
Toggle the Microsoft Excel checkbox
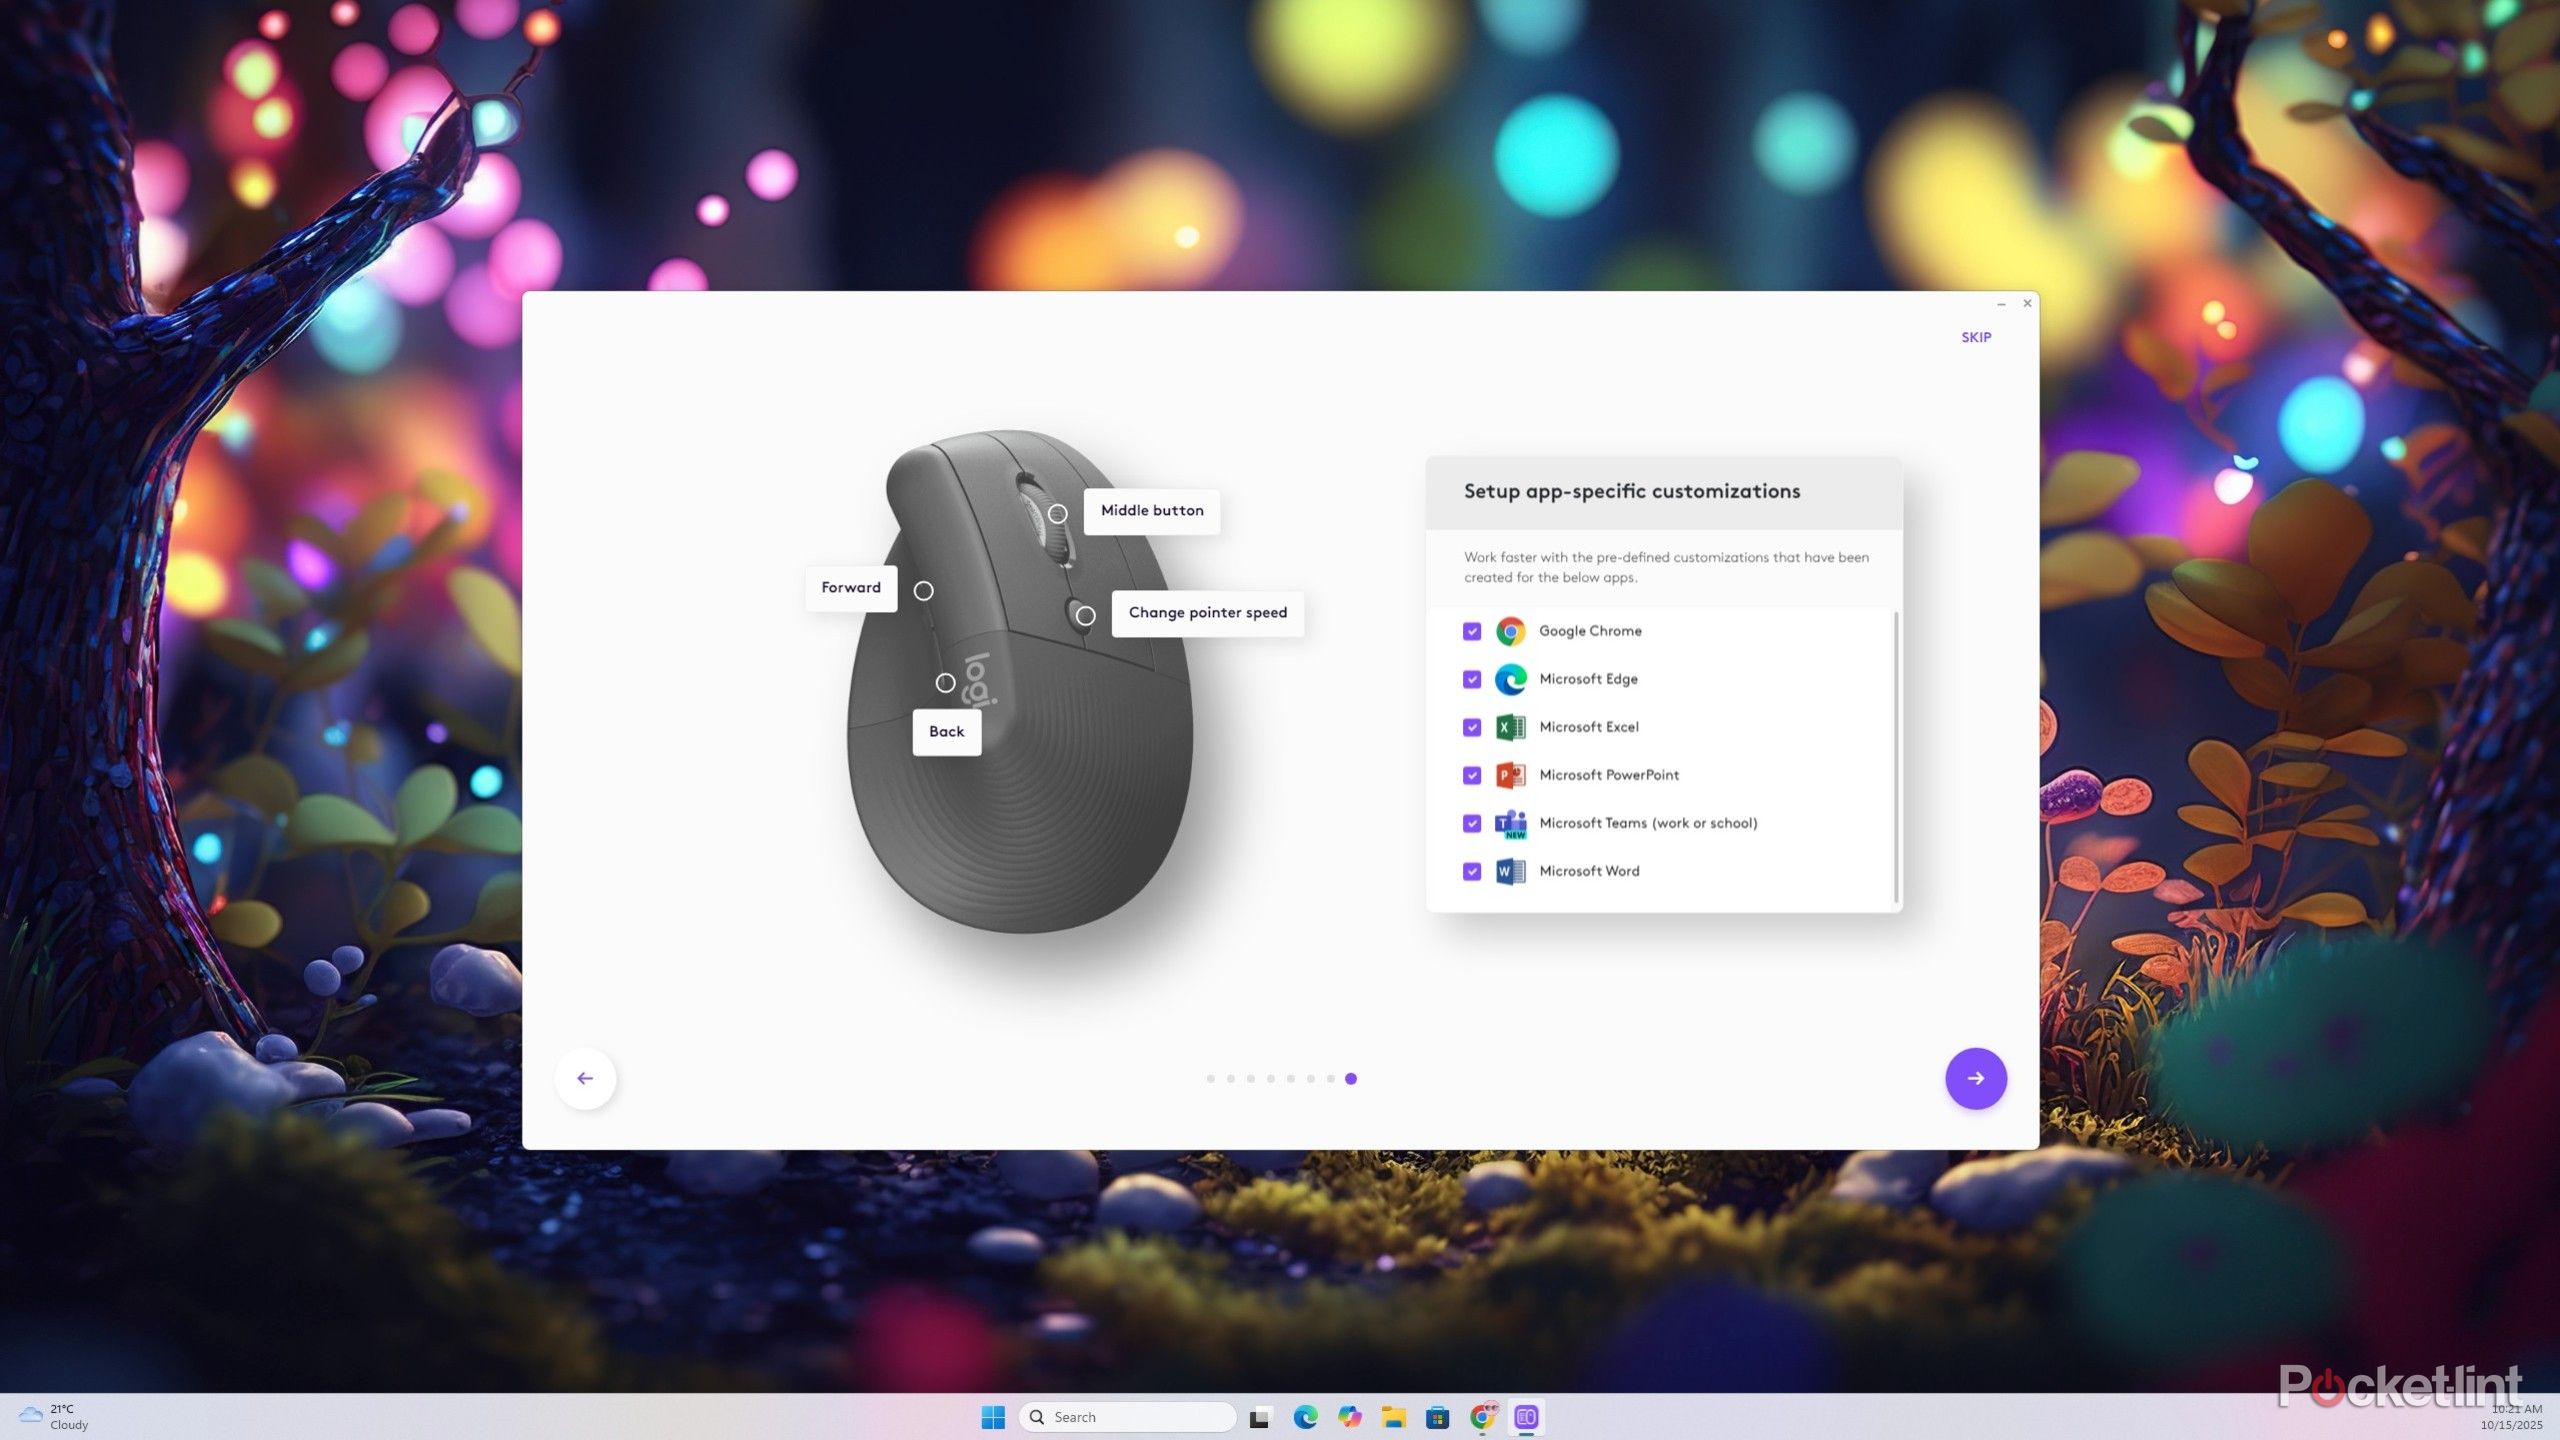(x=1471, y=727)
